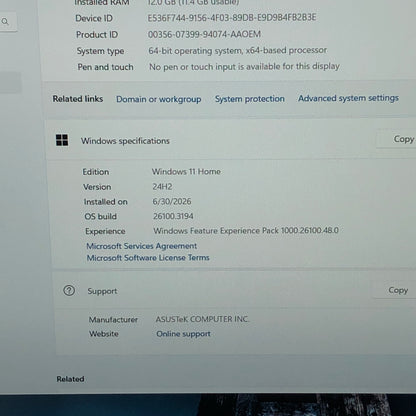Click the Manufacturer label
This screenshot has height=416, width=416.
[x=113, y=320]
